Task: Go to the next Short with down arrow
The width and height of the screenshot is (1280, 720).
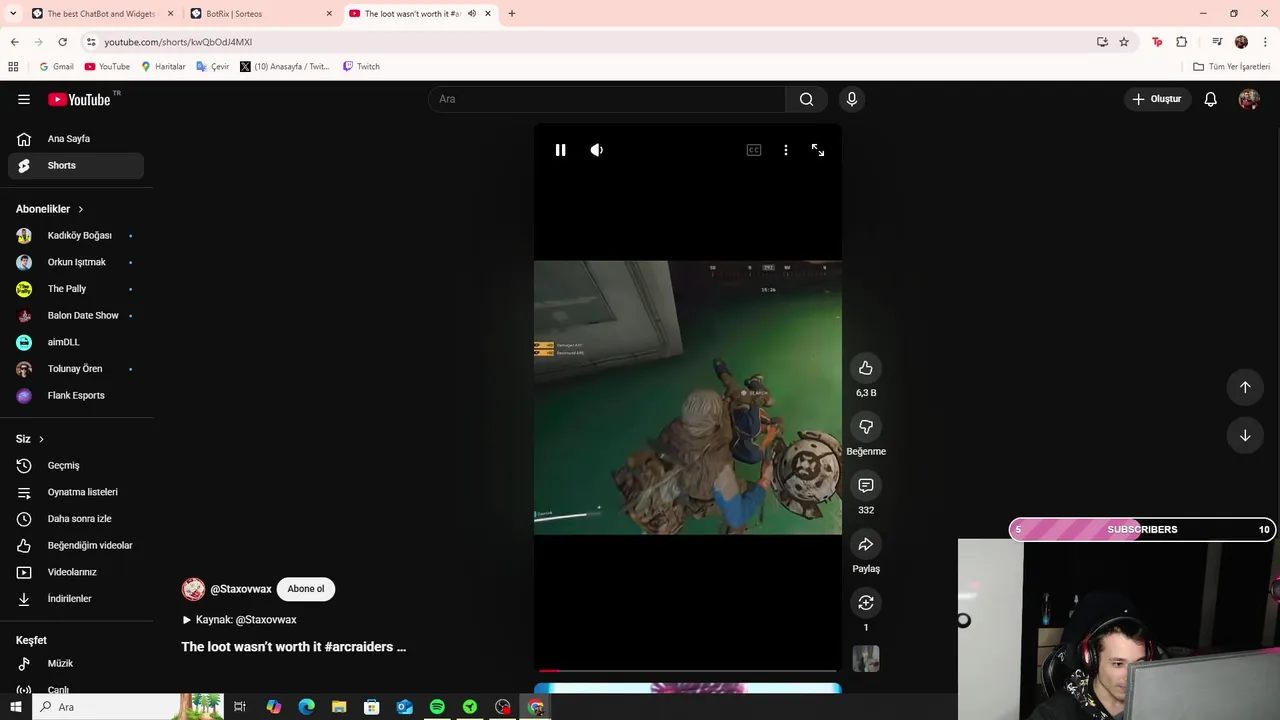Action: [1245, 436]
